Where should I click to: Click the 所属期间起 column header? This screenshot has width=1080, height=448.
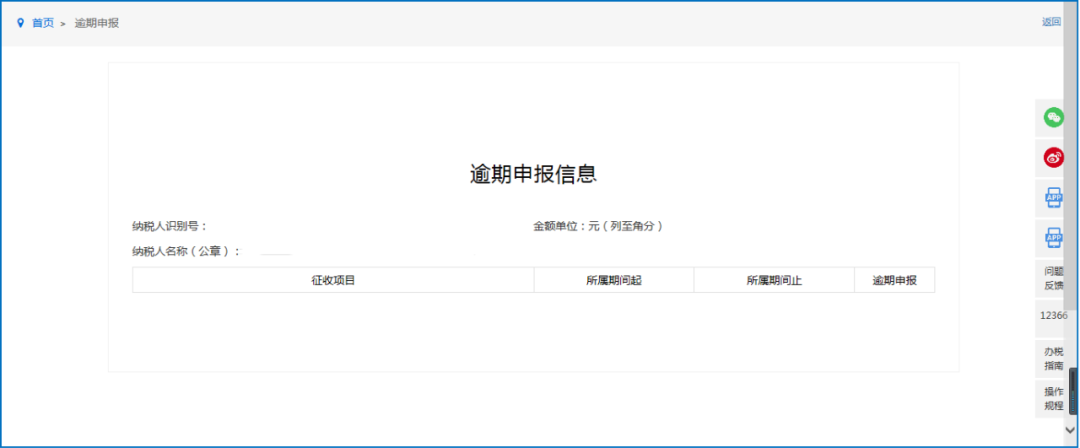click(x=614, y=280)
